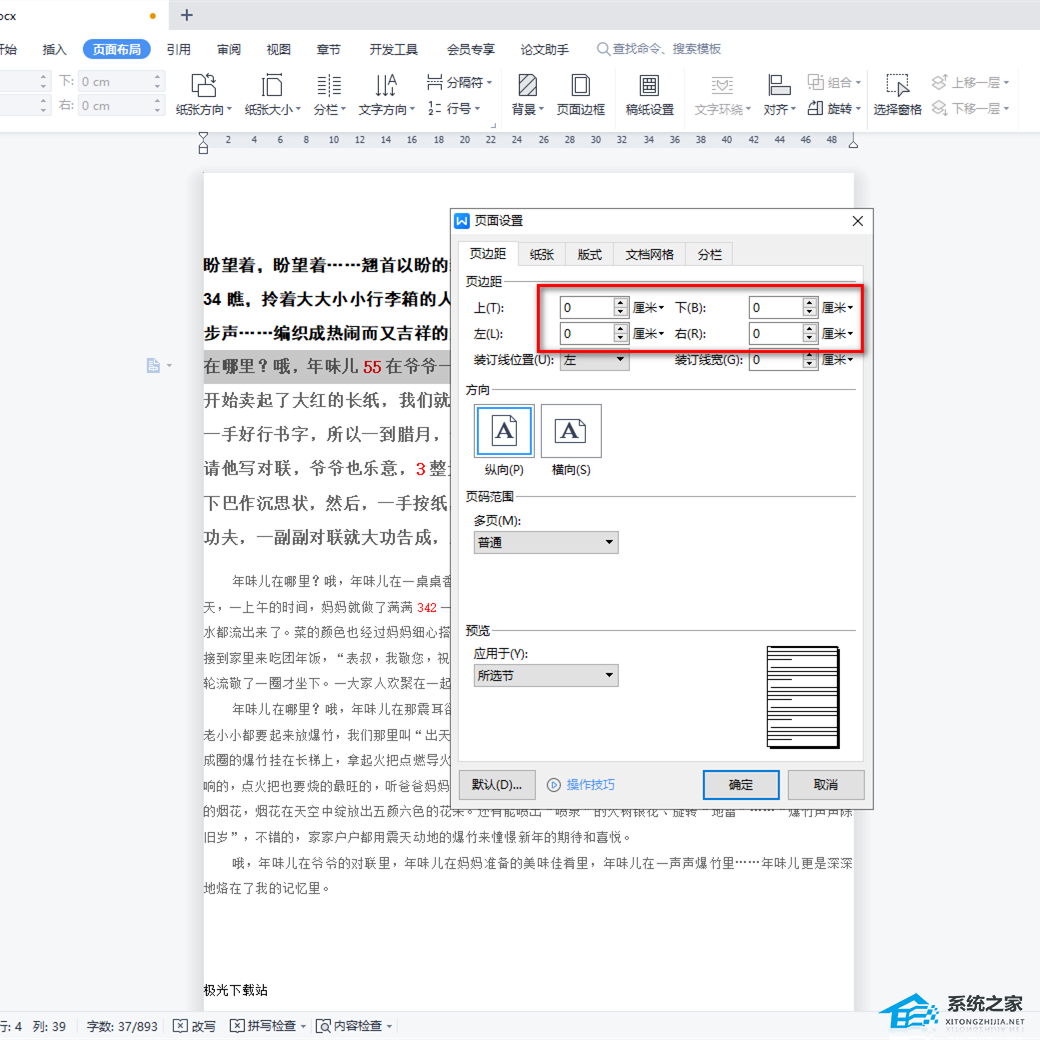Select portrait orientation (纵向) in dialog
This screenshot has width=1040, height=1040.
(504, 431)
